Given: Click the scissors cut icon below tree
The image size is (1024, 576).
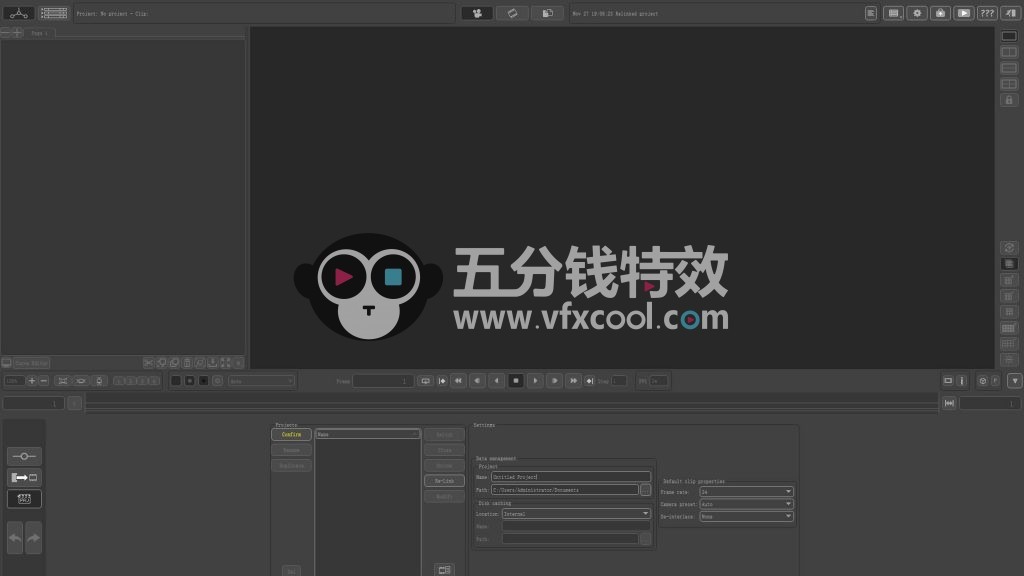Looking at the screenshot, I should point(148,362).
